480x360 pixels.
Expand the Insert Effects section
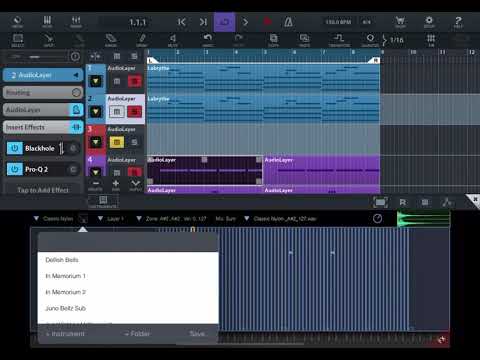coord(43,127)
